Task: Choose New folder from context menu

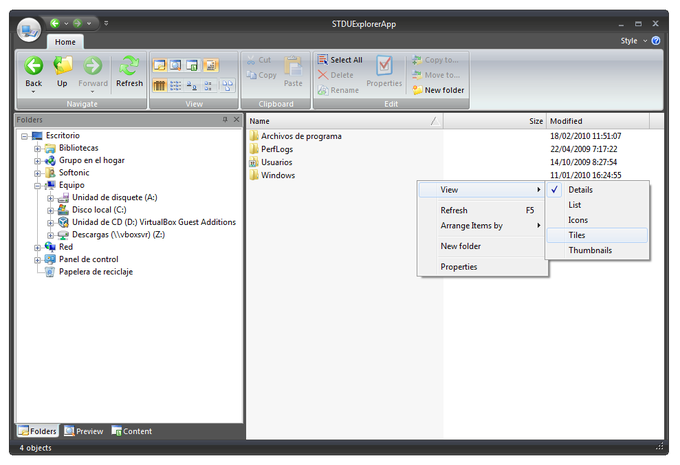Action: 481,246
